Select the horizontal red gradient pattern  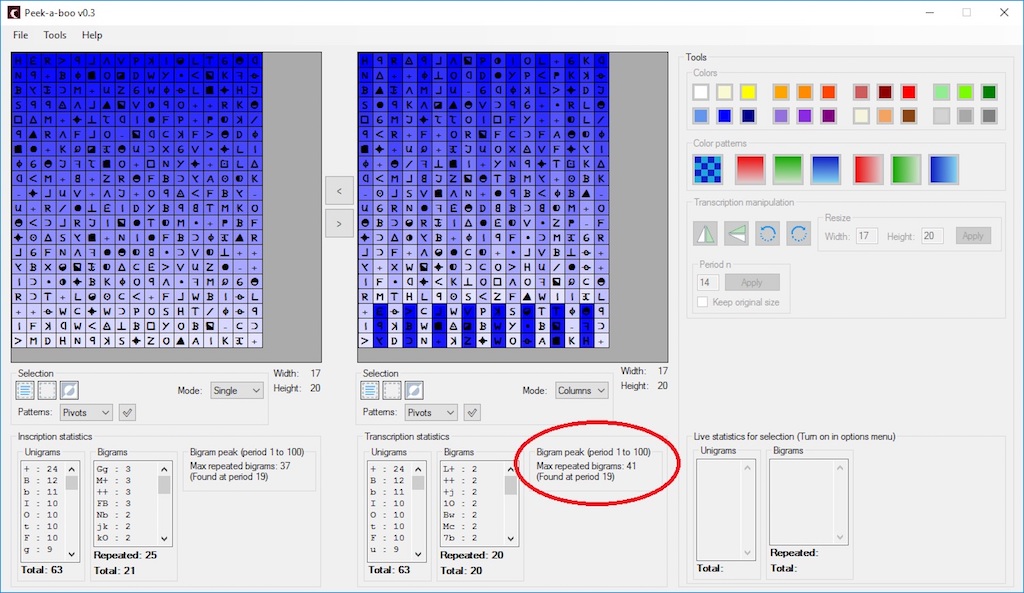868,169
